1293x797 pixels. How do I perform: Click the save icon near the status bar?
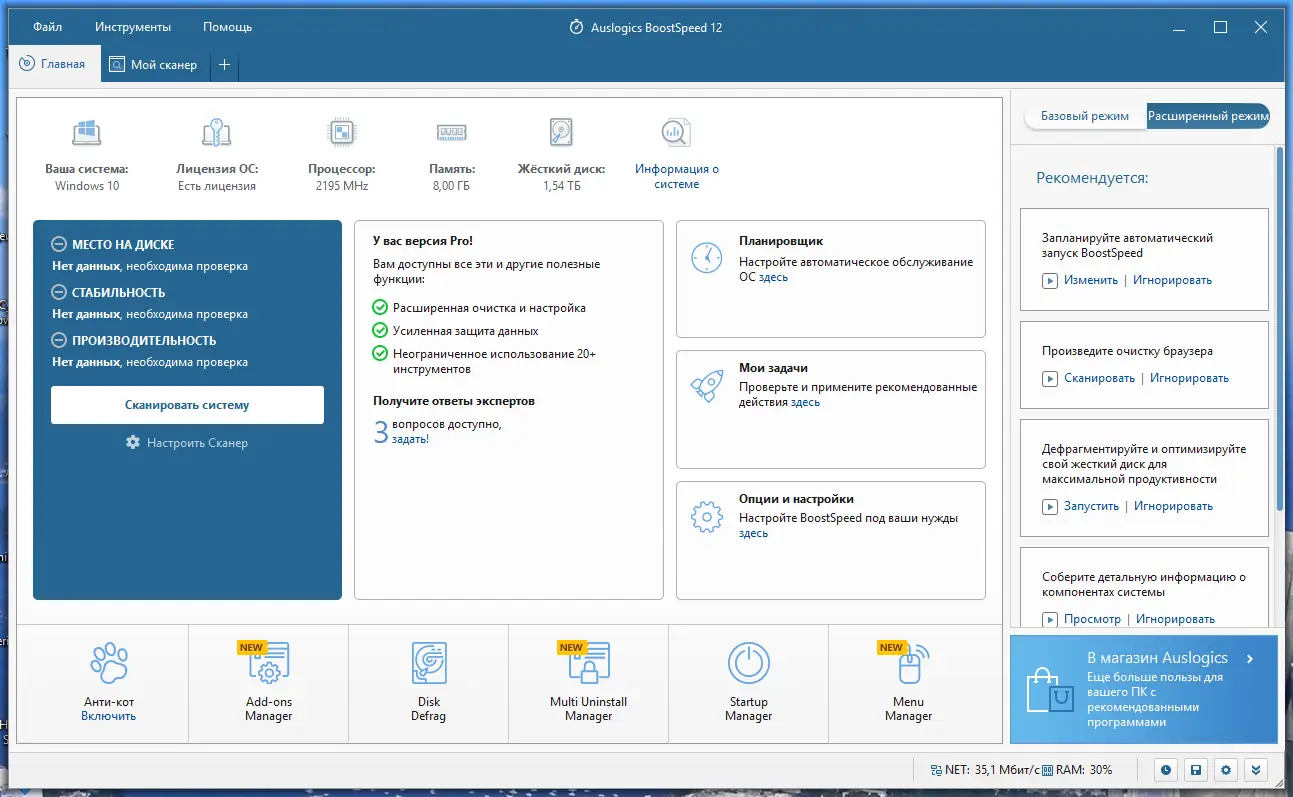[1196, 770]
